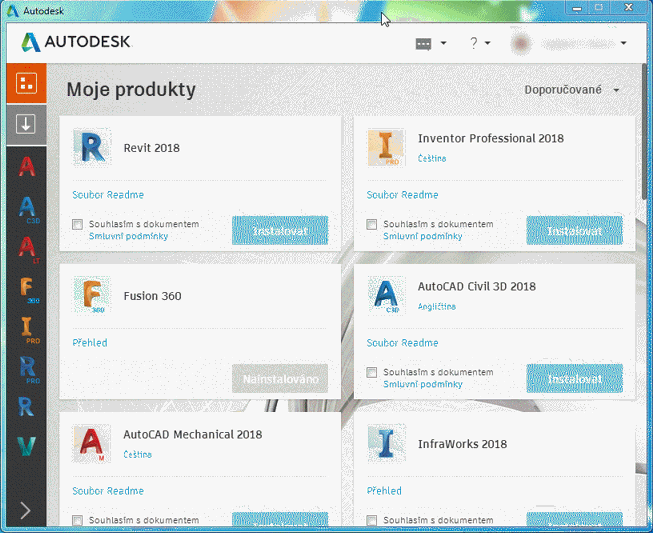Click the Autodesk window title bar icon
The image size is (653, 533).
[12, 10]
